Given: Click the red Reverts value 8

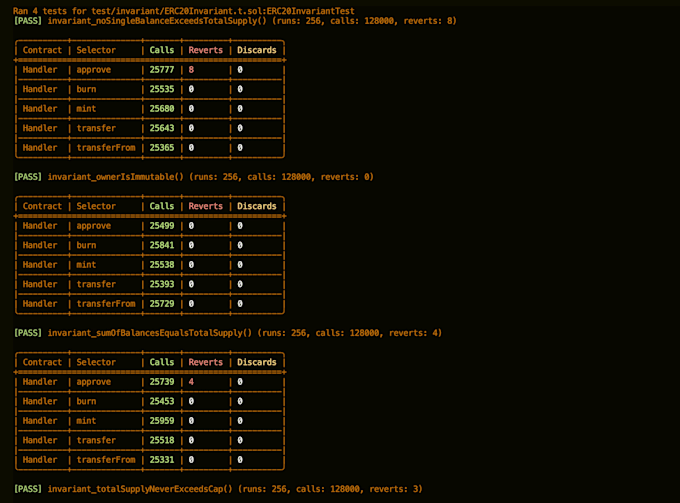Looking at the screenshot, I should click(191, 70).
